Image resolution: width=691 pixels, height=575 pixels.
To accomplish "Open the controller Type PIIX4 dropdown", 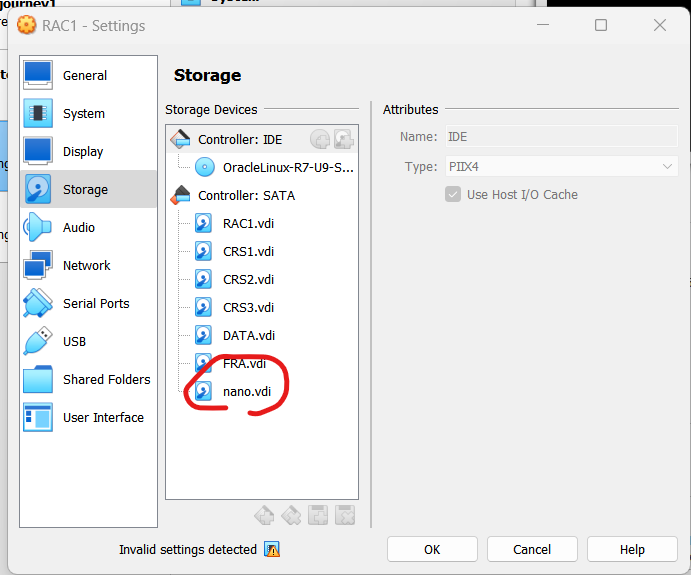I will pyautogui.click(x=561, y=167).
